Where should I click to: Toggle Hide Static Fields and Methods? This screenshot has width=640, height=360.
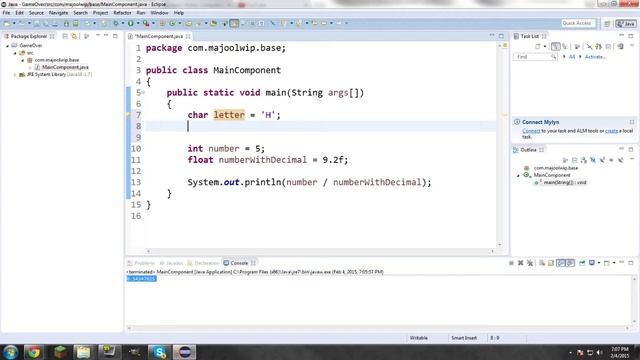point(602,160)
